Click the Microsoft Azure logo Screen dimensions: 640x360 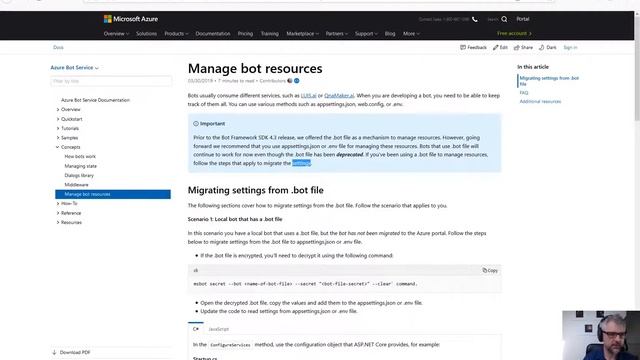pyautogui.click(x=131, y=19)
